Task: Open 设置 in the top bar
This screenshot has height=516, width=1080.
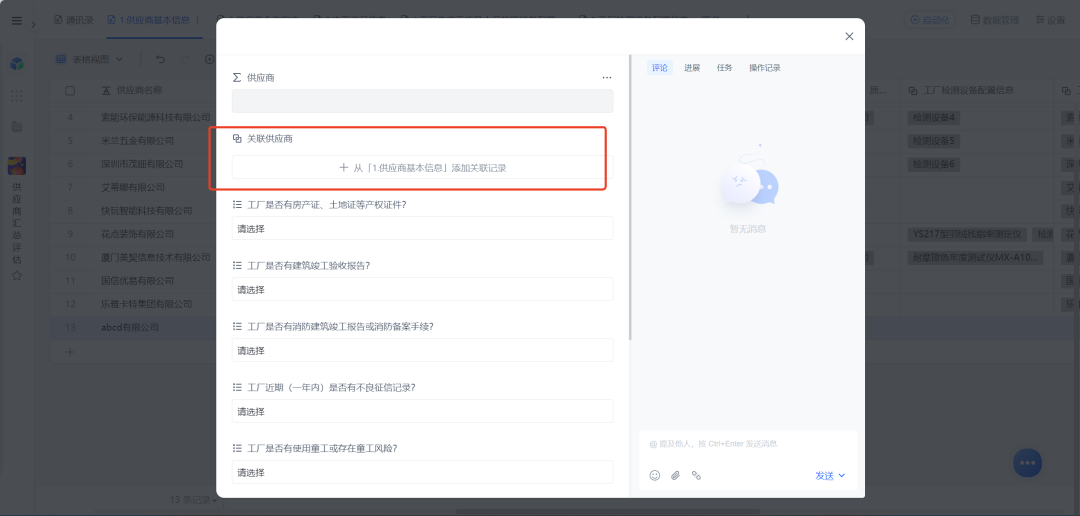Action: click(x=1050, y=20)
